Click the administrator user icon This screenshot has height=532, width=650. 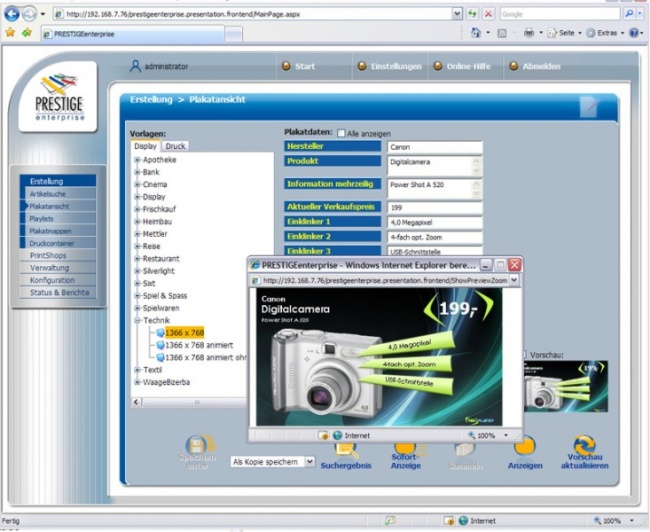135,66
